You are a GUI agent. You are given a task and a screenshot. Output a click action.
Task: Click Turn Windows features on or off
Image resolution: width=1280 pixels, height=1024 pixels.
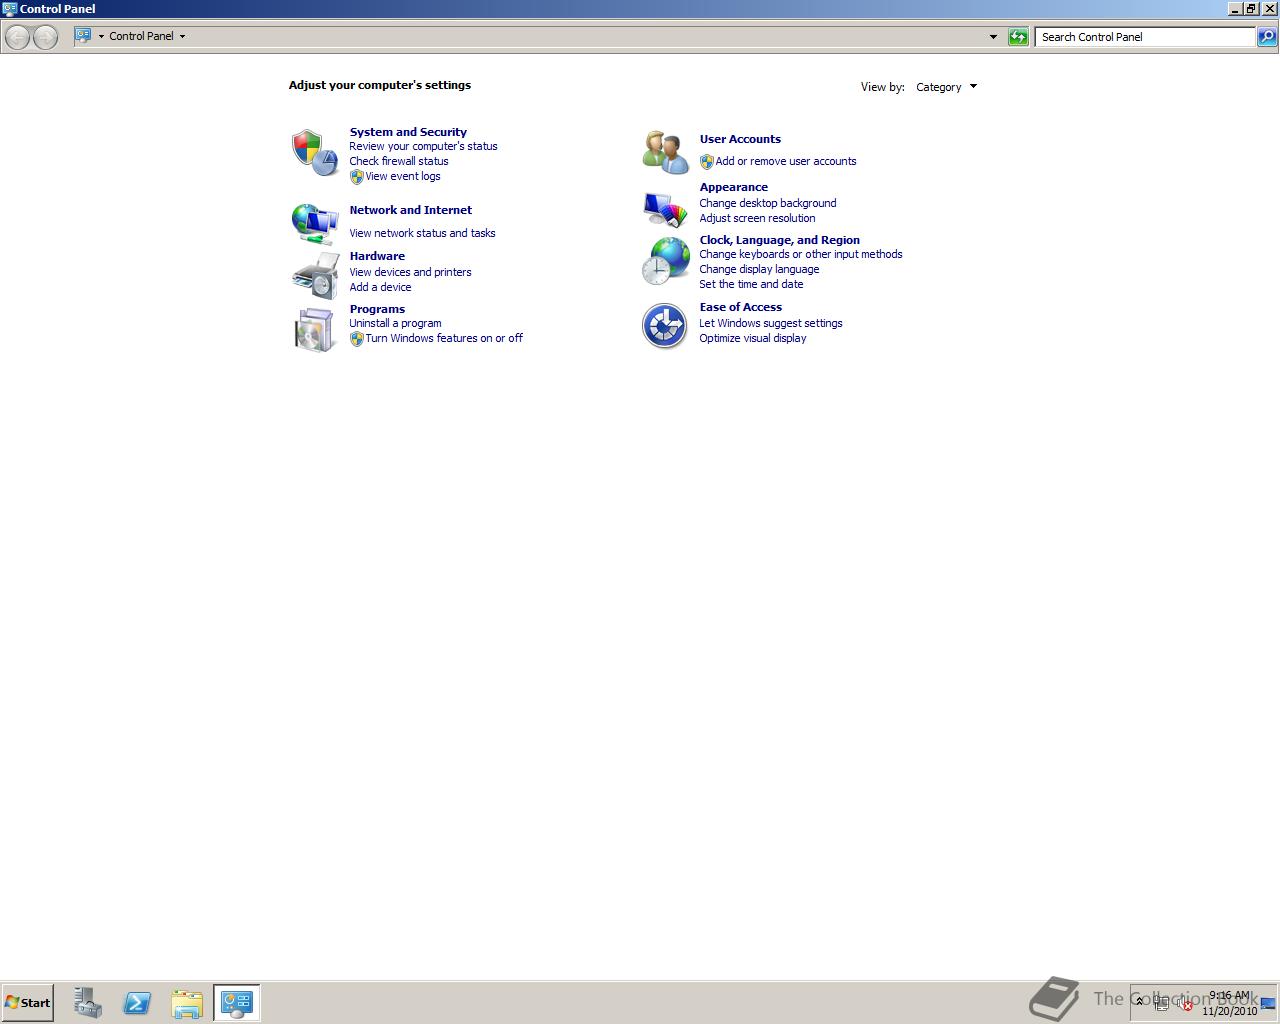(444, 338)
